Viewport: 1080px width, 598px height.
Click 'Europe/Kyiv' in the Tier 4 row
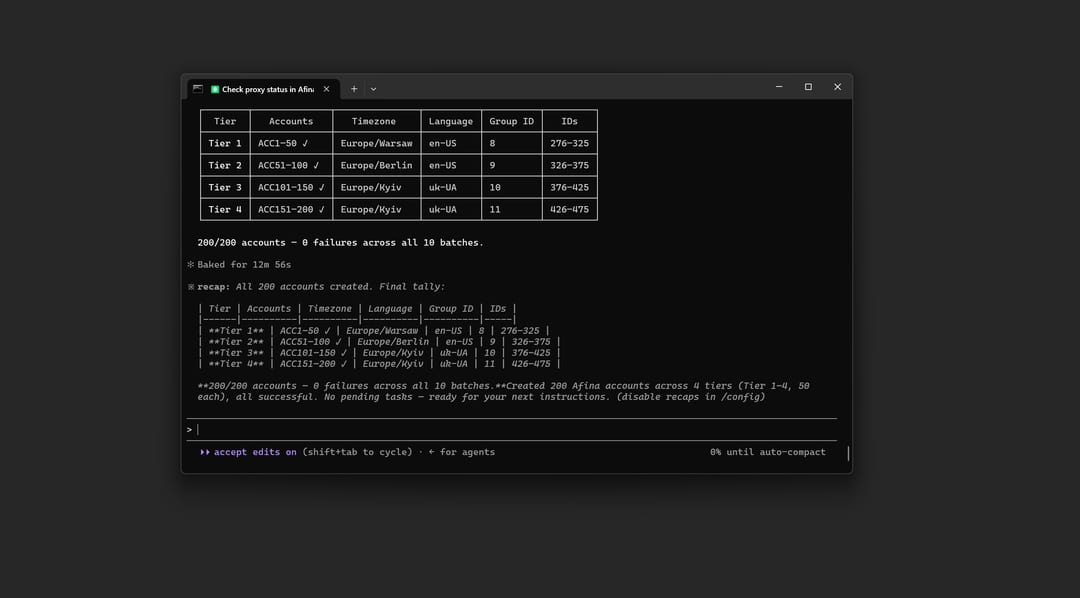tap(377, 209)
